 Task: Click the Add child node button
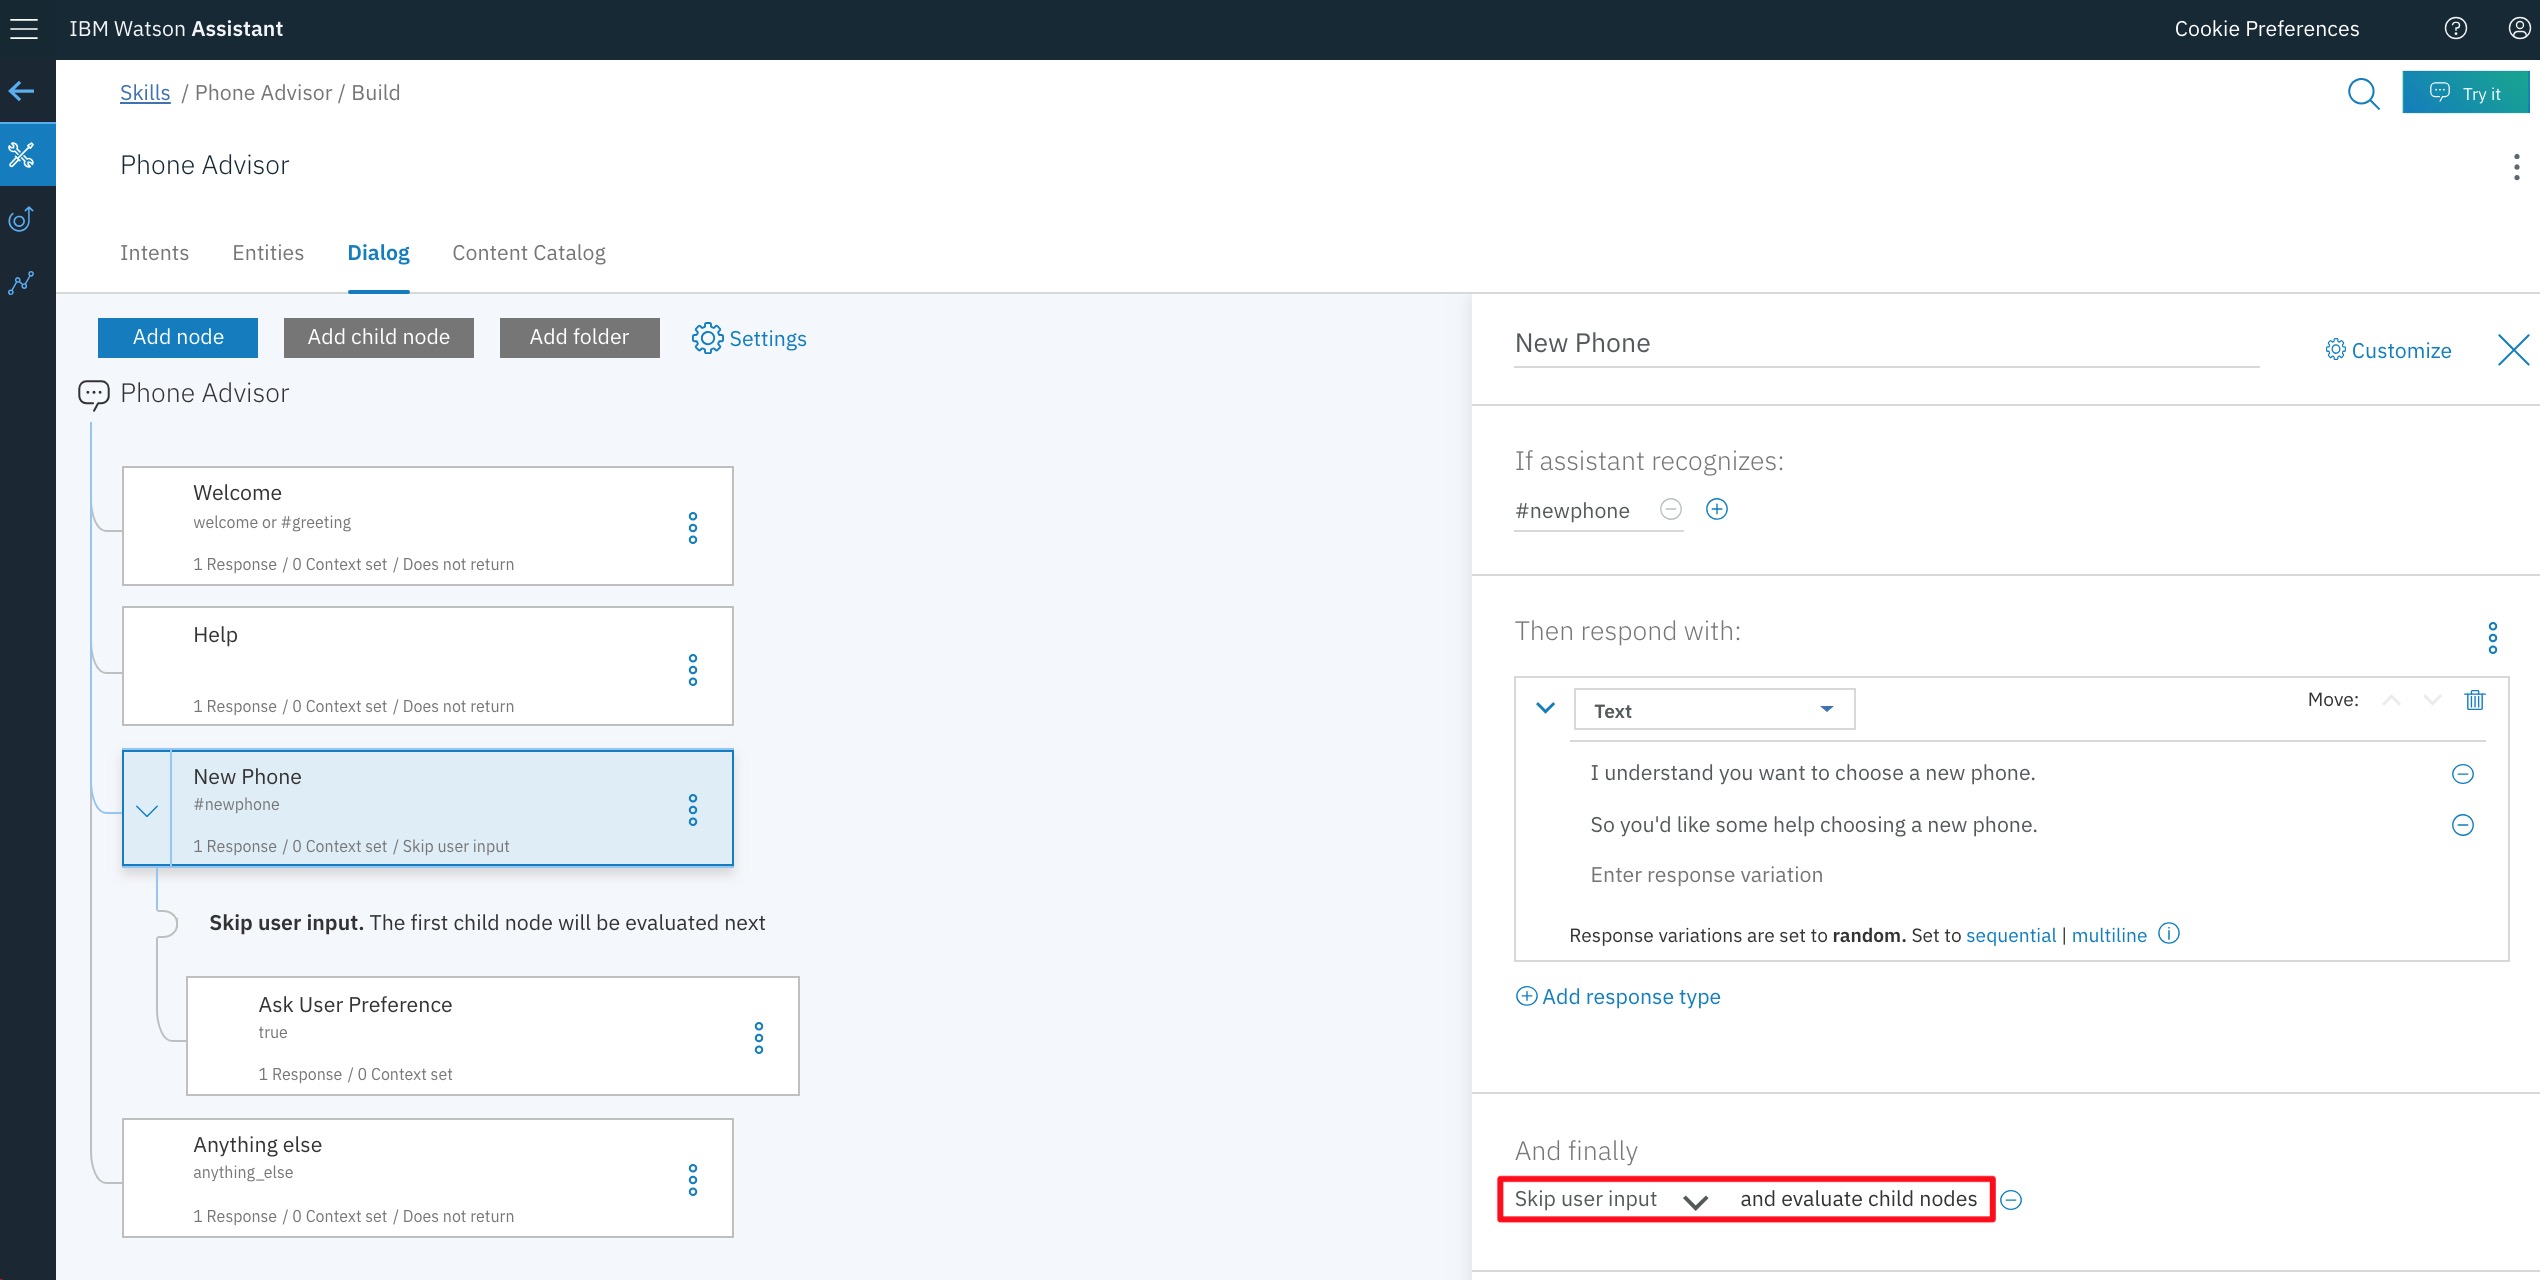coord(378,337)
